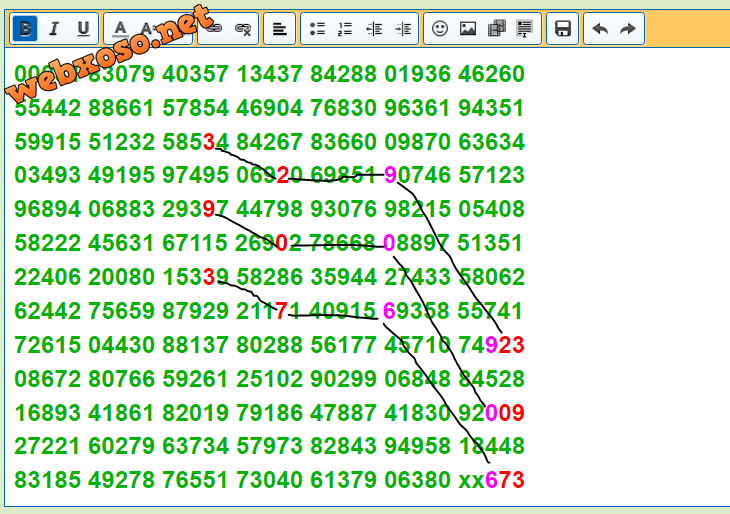Screen dimensions: 730x514
Task: Toggle bold formatting off
Action: tap(26, 29)
